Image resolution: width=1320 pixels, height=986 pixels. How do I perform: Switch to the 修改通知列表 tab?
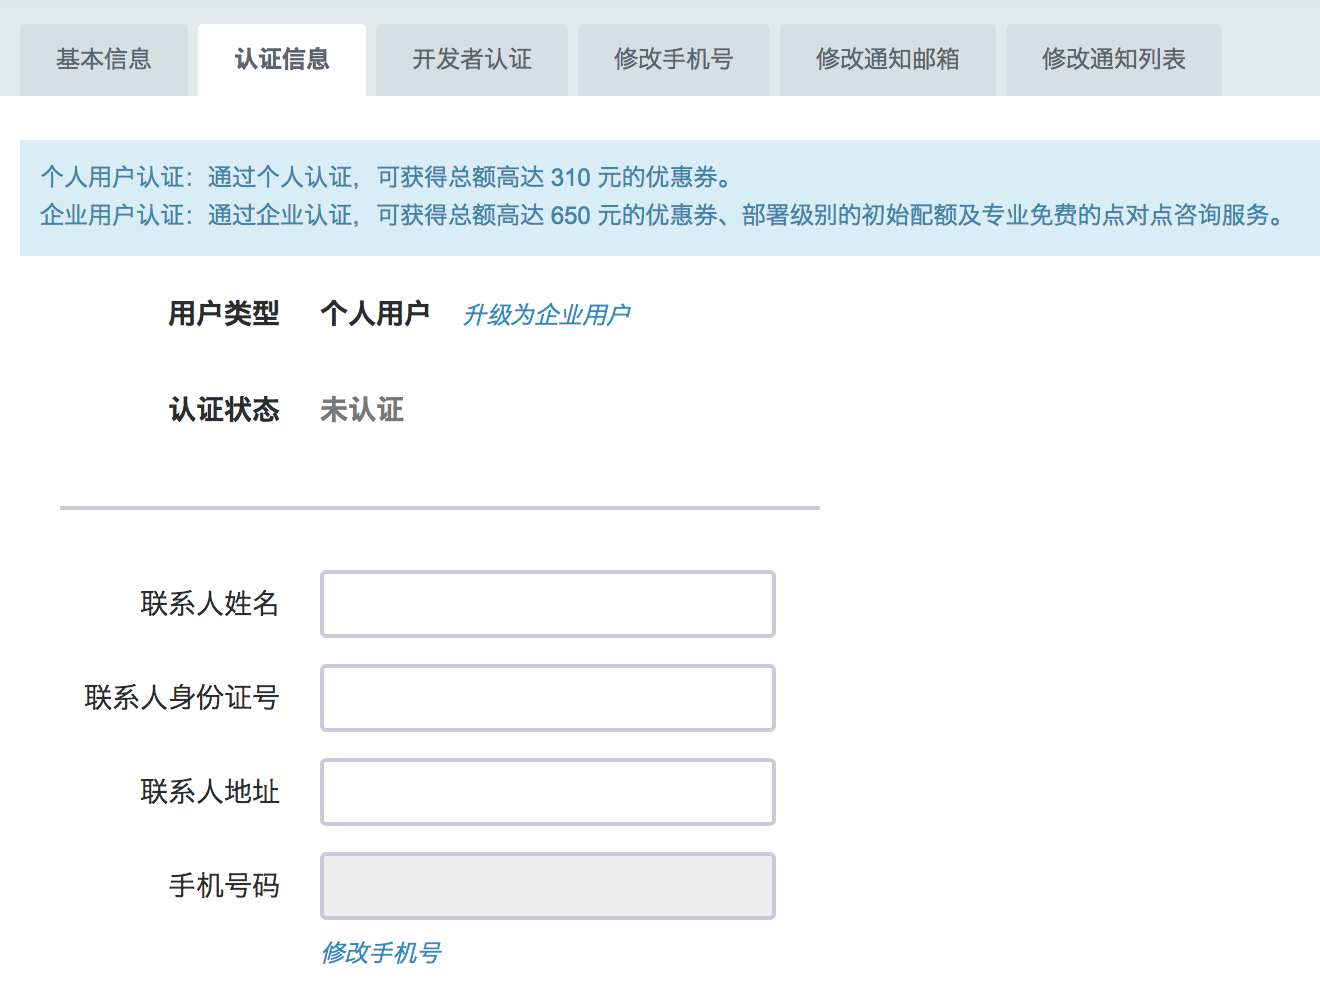[1114, 60]
